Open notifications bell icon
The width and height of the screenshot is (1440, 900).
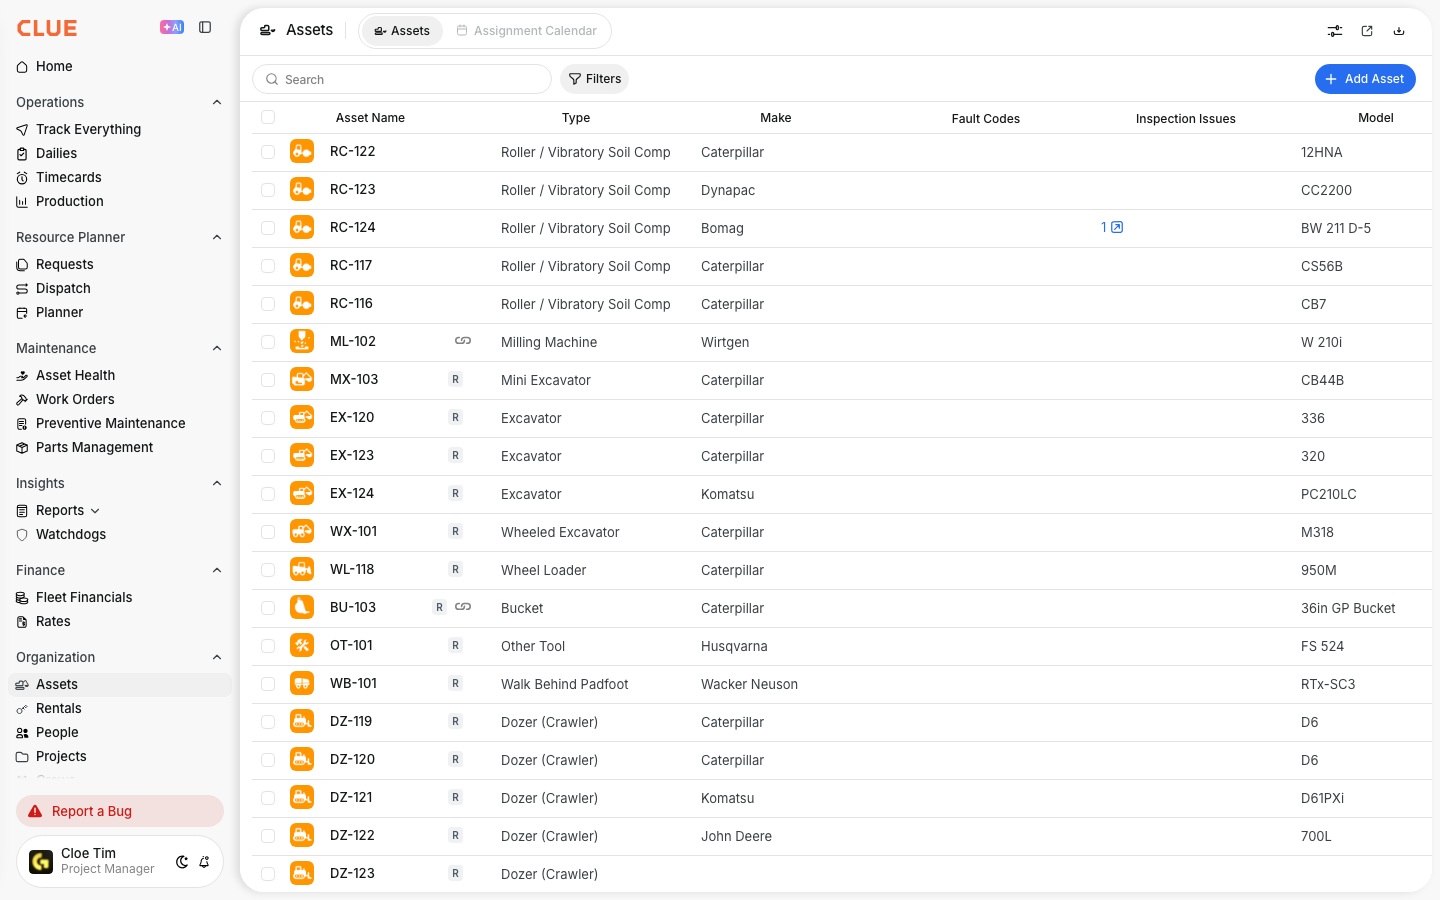click(204, 862)
